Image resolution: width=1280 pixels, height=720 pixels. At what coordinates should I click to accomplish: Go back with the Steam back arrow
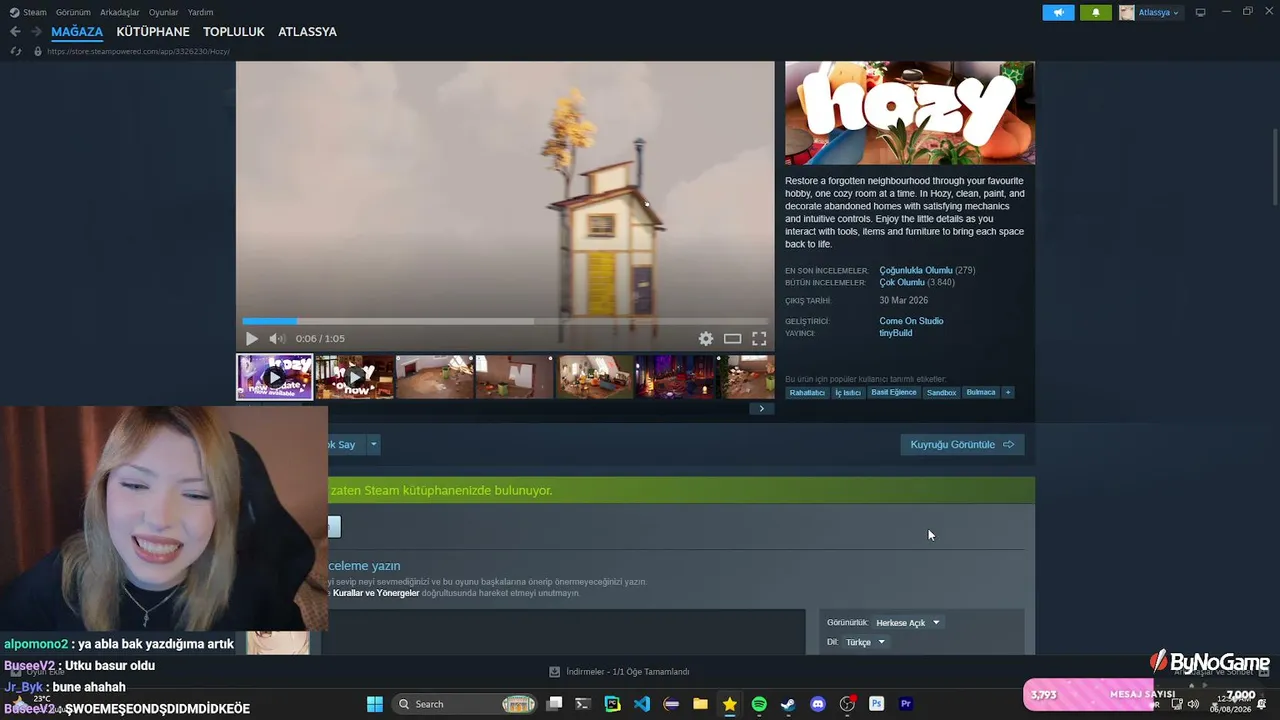pos(15,32)
